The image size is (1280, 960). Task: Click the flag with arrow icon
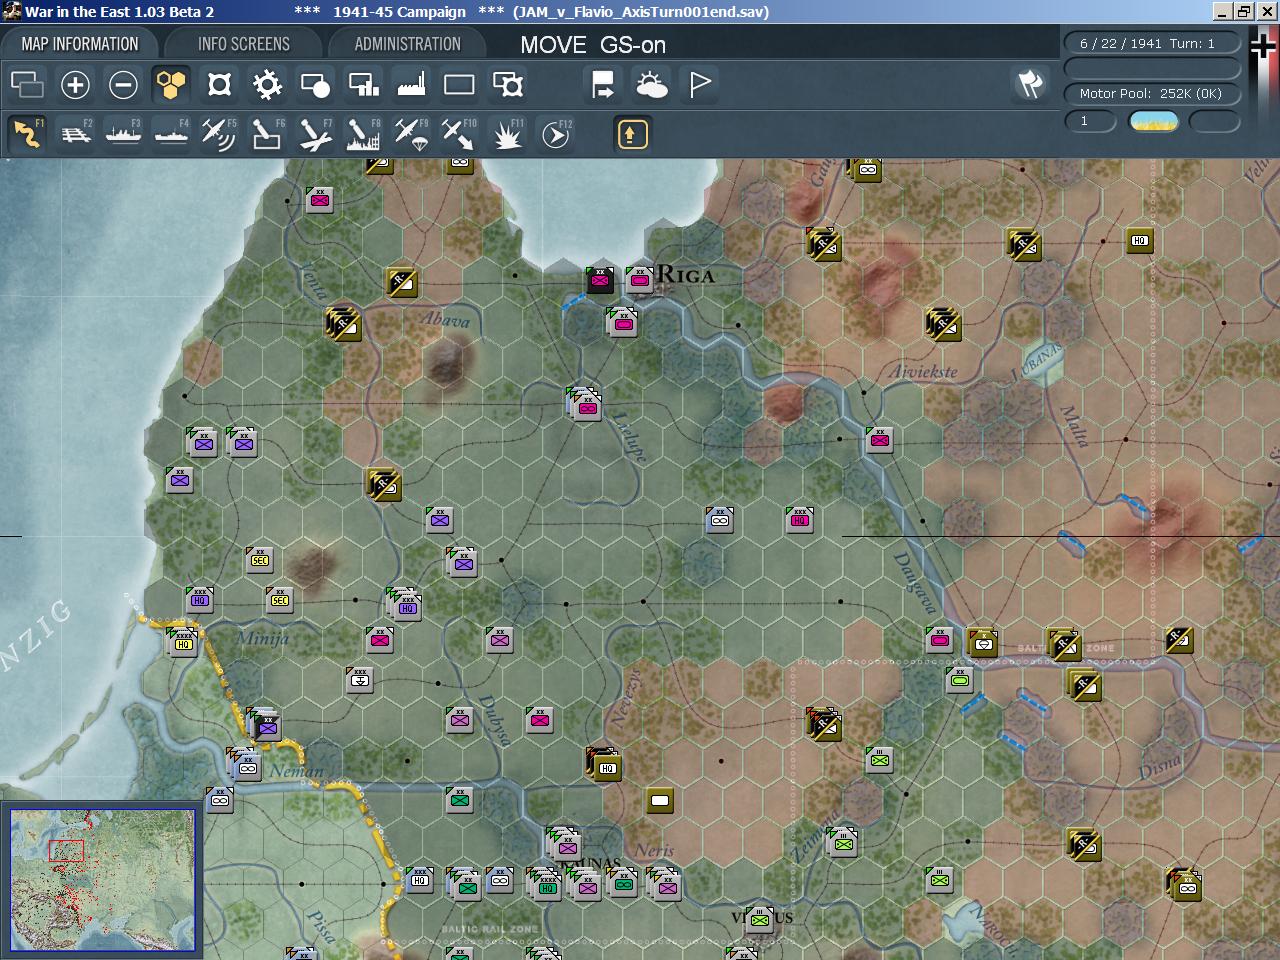(x=603, y=85)
